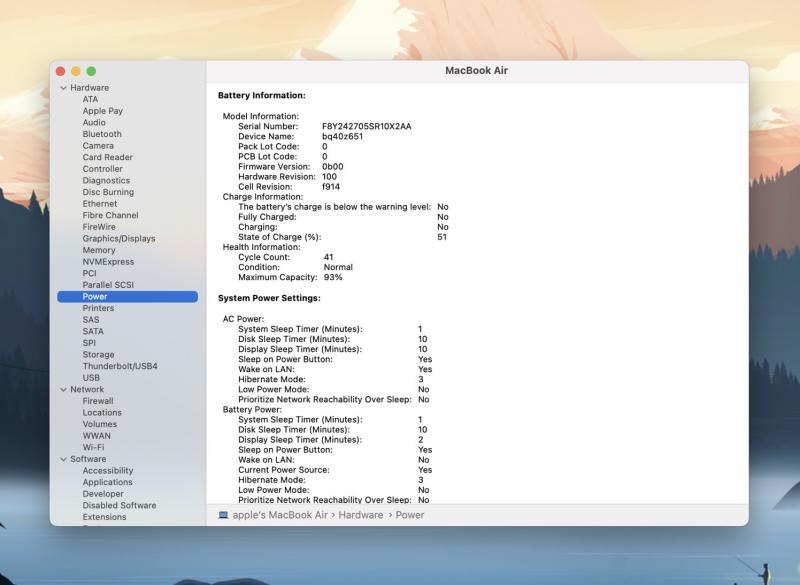This screenshot has width=800, height=585.
Task: Click Power in the bottom path bar
Action: tap(410, 515)
